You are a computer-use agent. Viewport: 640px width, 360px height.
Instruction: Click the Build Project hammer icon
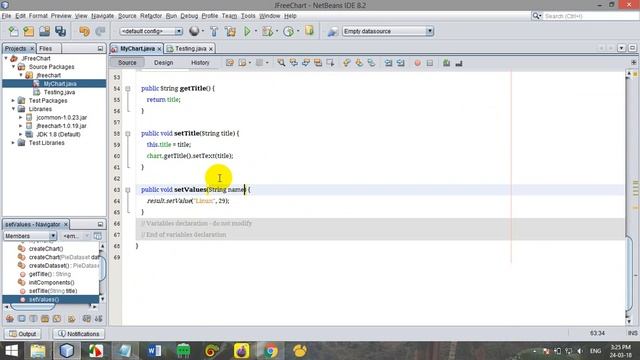pos(214,31)
